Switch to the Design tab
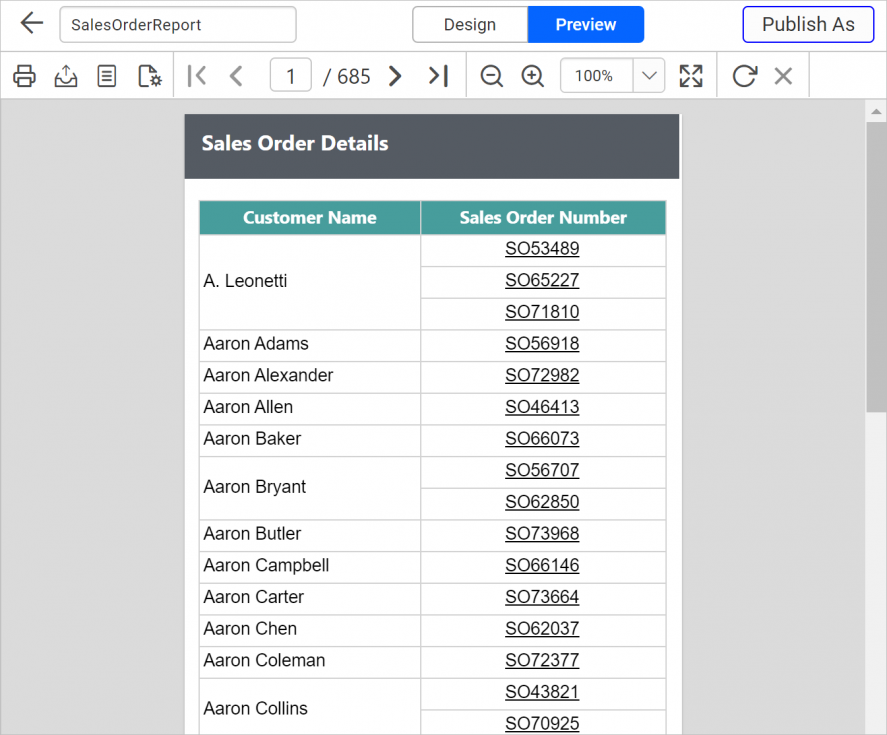Image resolution: width=887 pixels, height=735 pixels. (470, 24)
